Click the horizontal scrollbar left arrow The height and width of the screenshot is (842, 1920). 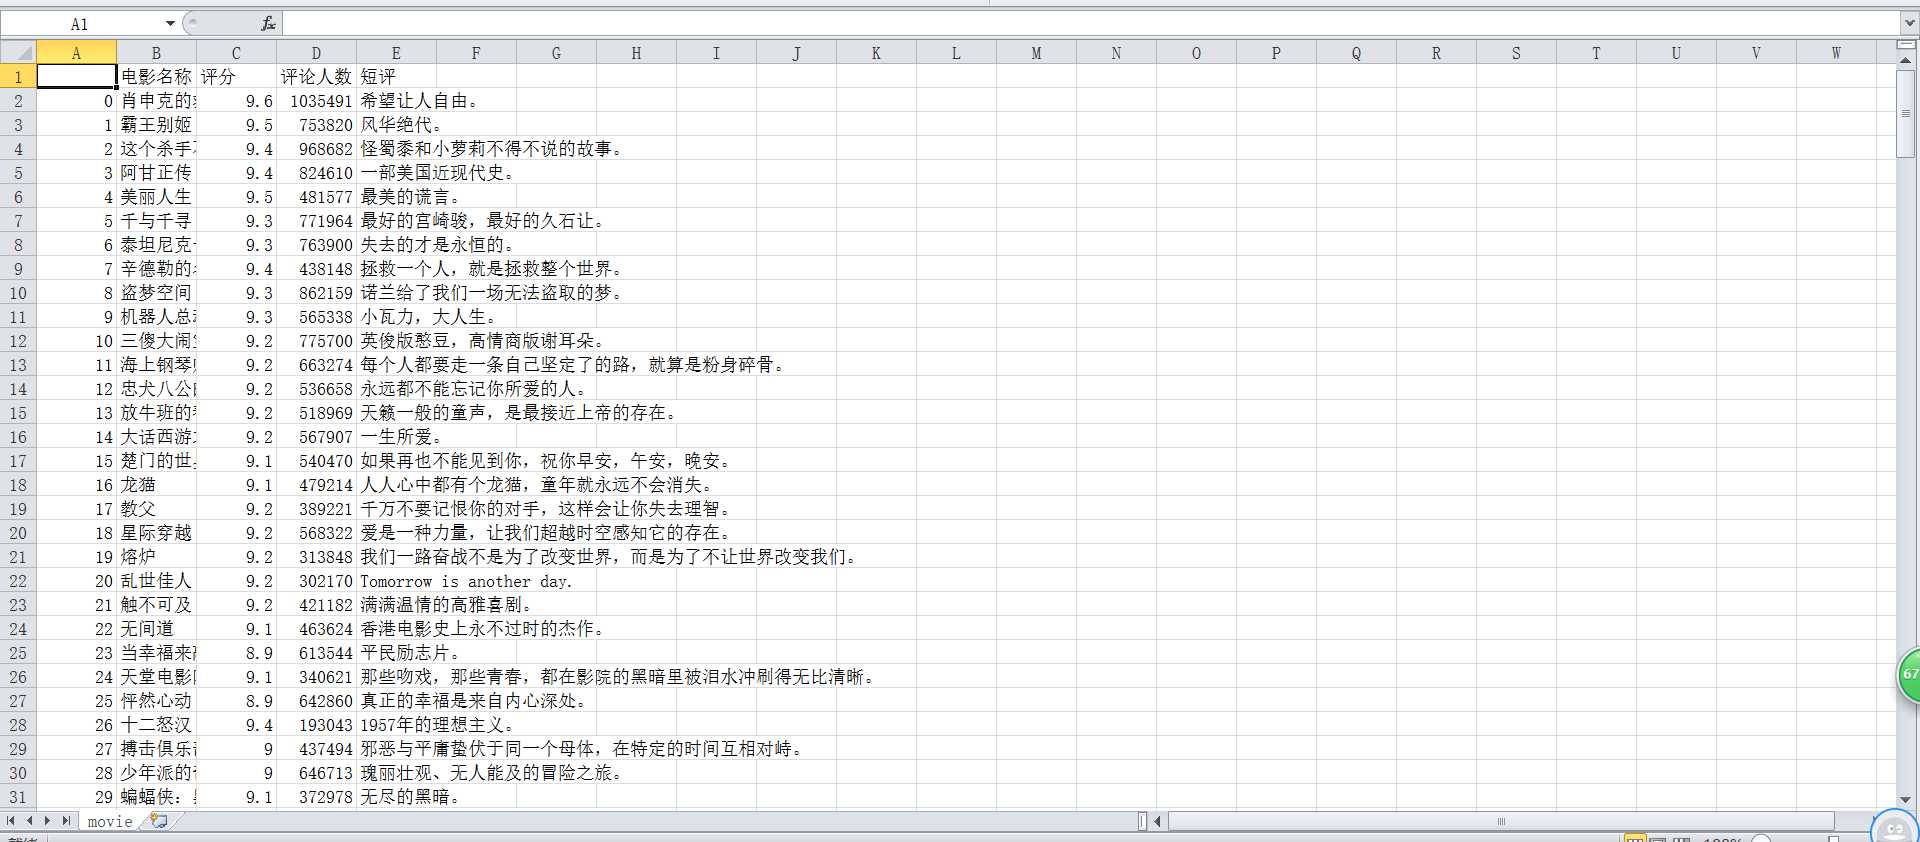point(1159,822)
